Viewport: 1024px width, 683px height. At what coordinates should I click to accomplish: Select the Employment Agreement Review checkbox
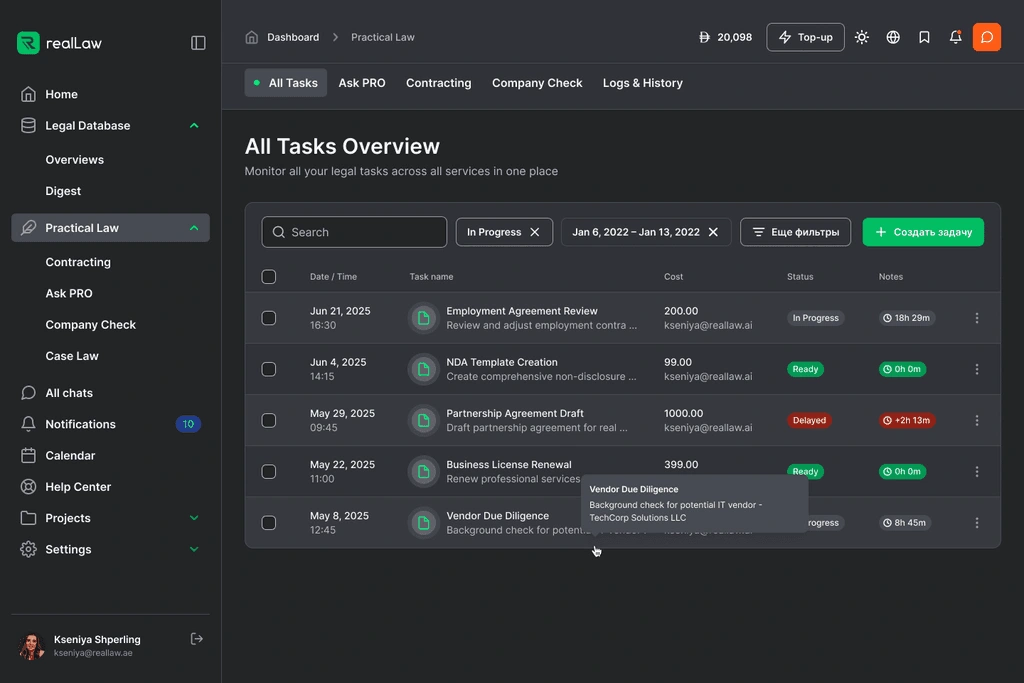pyautogui.click(x=269, y=318)
